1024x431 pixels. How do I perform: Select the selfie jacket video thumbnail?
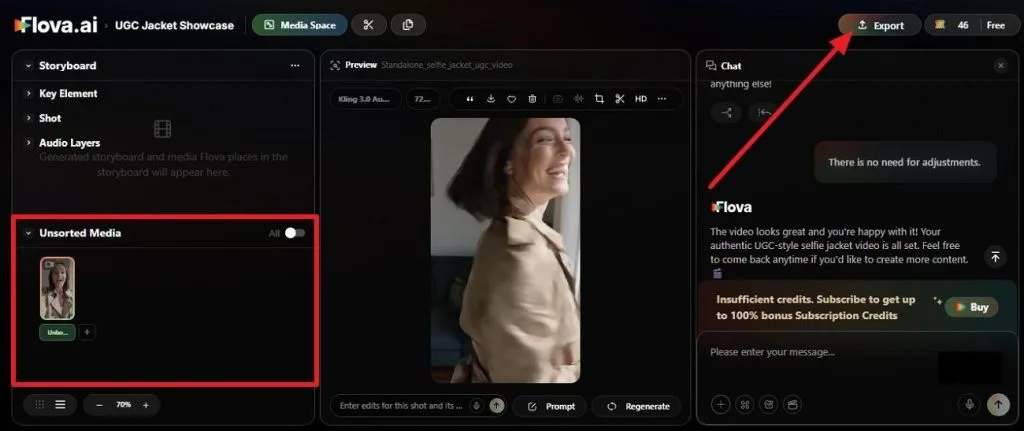coord(57,288)
